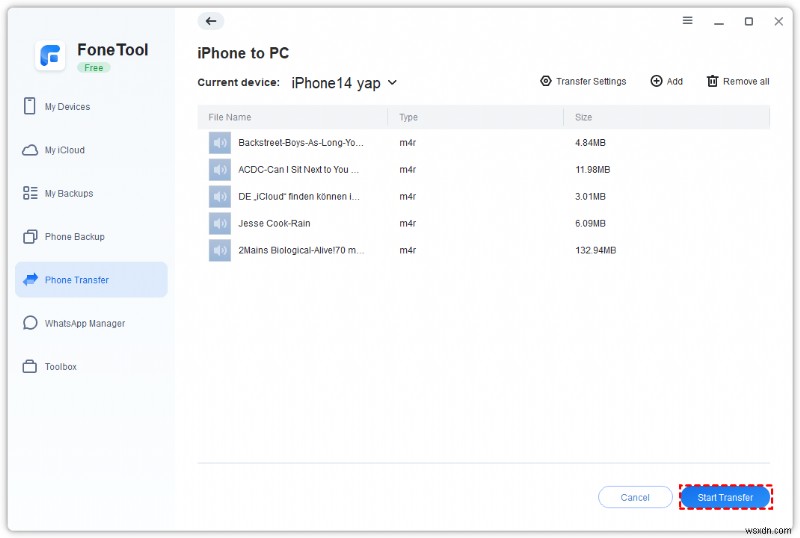Click the Transfer Settings gear icon
Screen dimensions: 800x538
coord(545,81)
